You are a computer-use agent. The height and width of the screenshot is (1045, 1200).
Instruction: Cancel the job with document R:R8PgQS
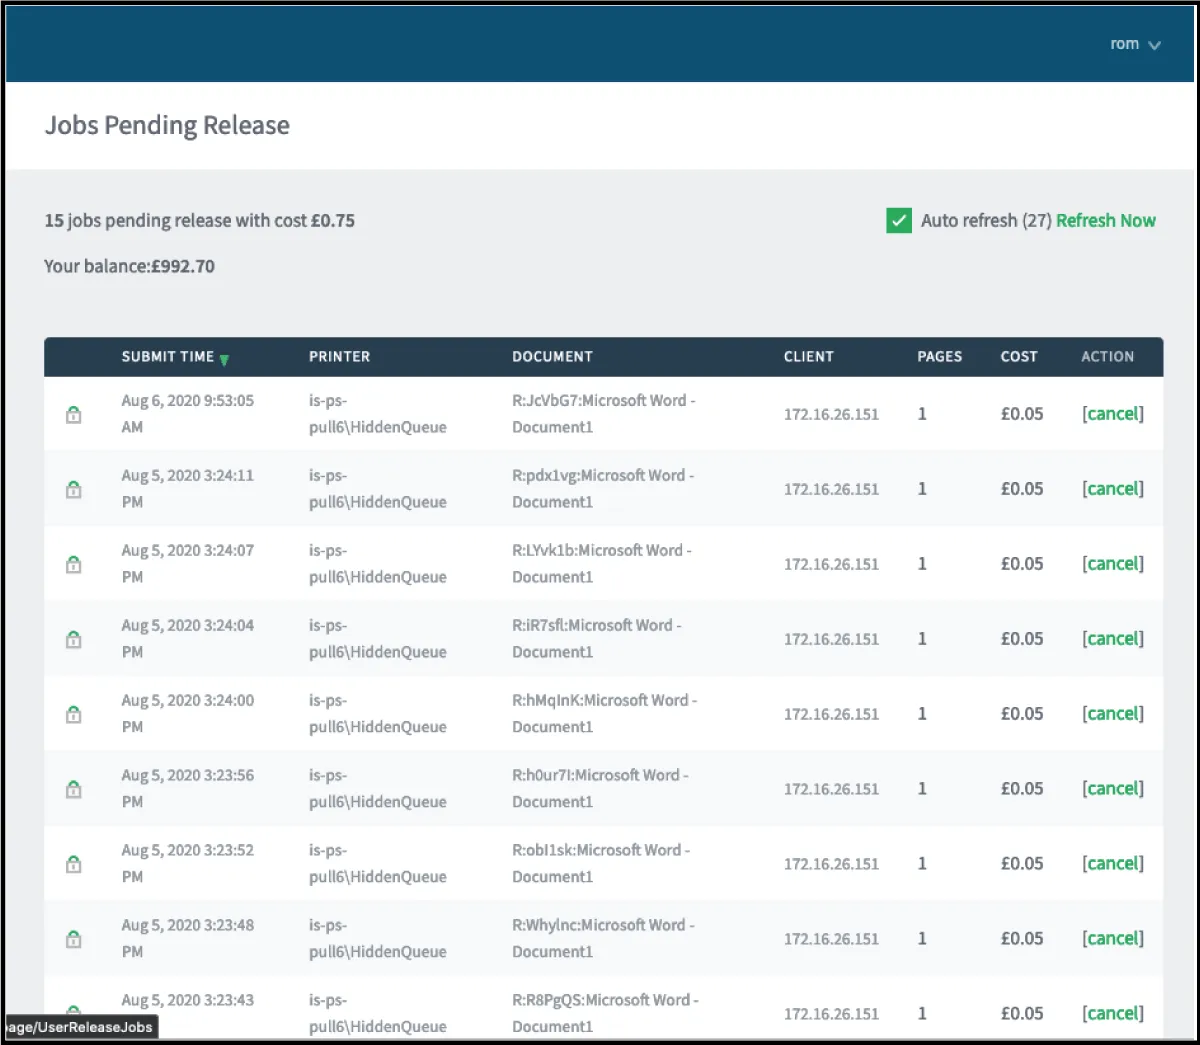(x=1112, y=1013)
